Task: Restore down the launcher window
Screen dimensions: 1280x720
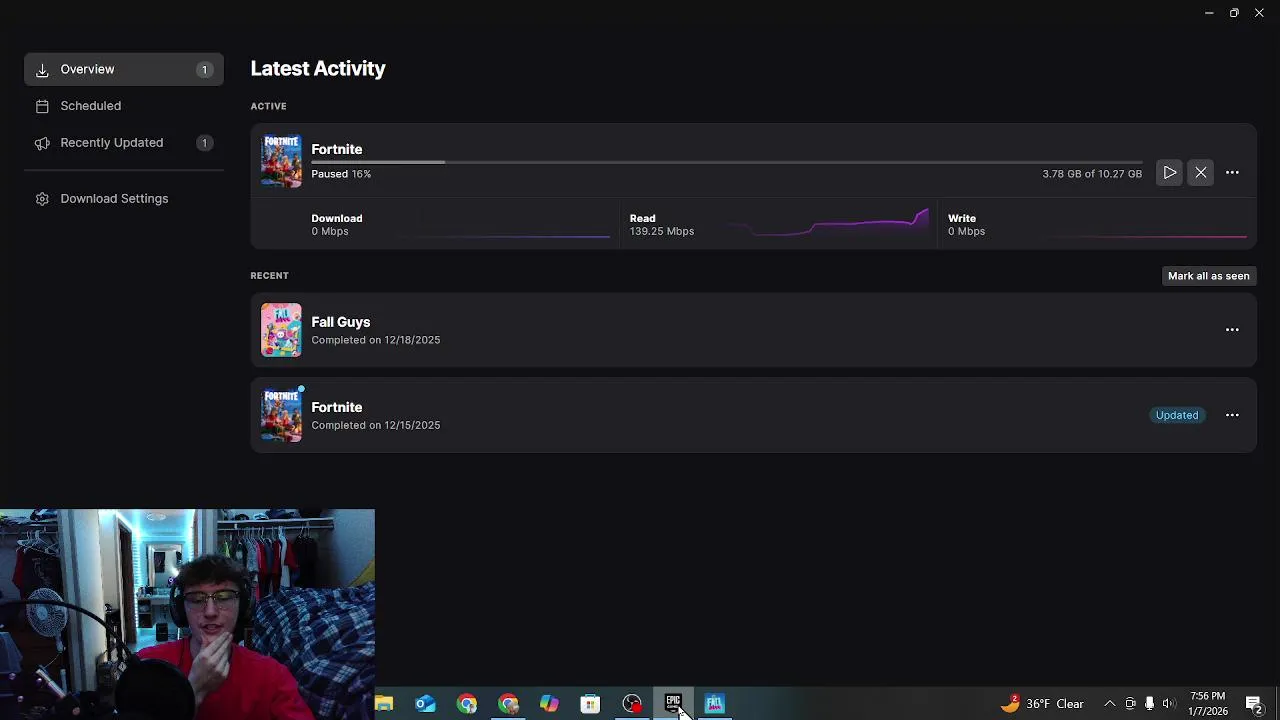Action: pos(1234,13)
